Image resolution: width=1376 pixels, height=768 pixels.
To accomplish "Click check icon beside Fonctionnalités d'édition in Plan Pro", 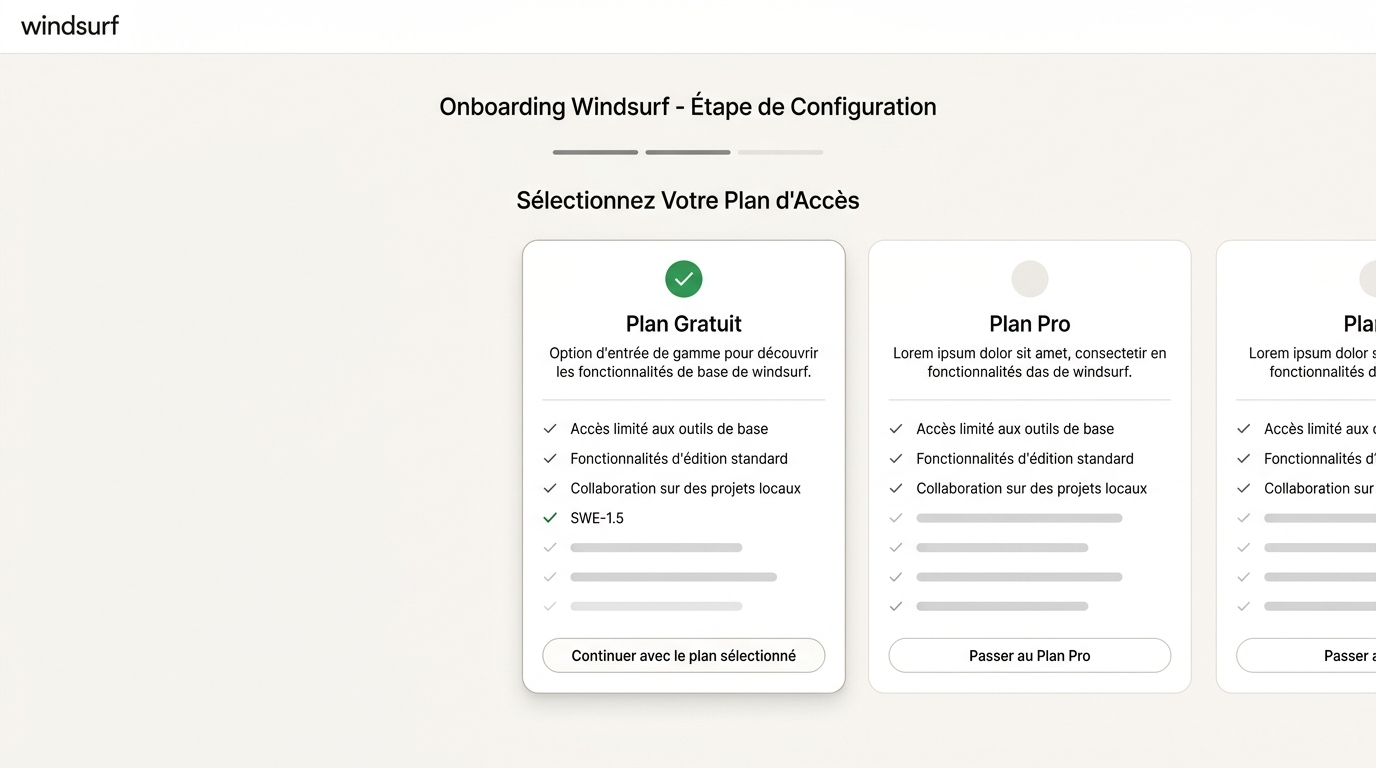I will point(896,459).
